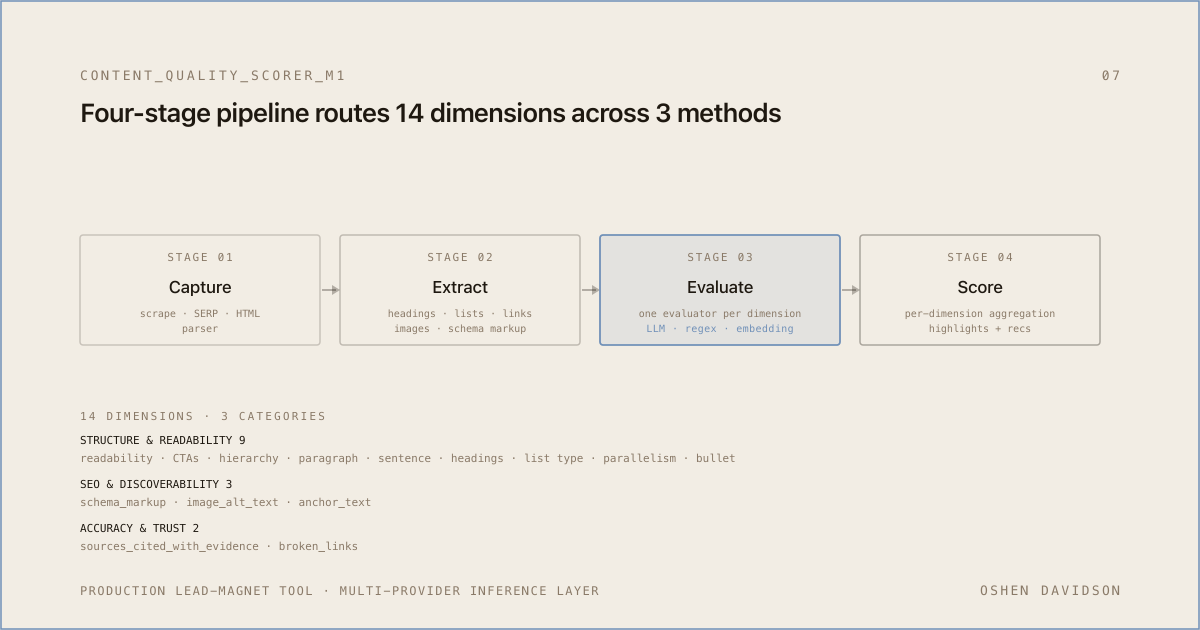Click the arrow between Evaluate and Score
The width and height of the screenshot is (1200, 630).
coord(850,290)
